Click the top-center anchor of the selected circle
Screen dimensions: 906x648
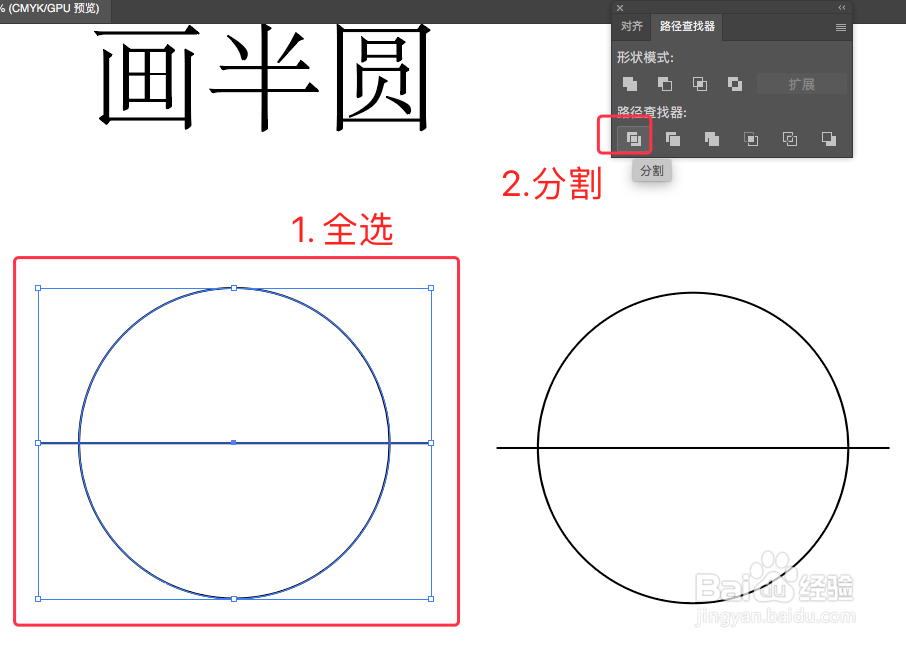coord(234,288)
